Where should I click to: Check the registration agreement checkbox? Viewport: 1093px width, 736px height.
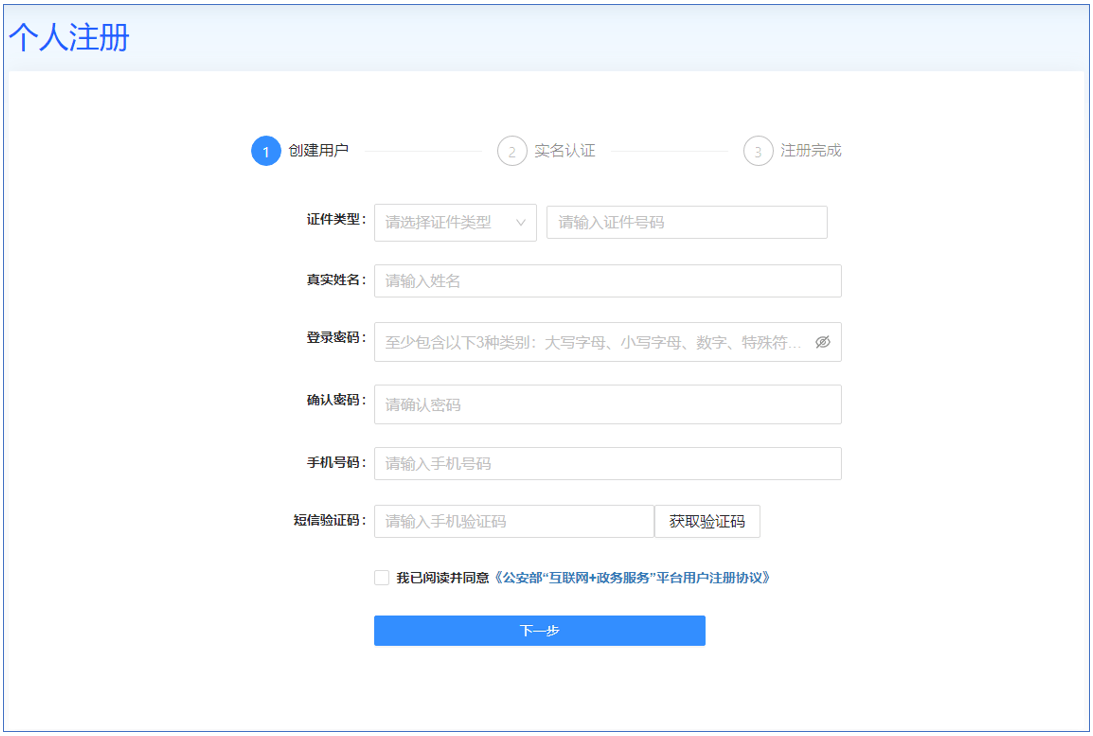[381, 578]
